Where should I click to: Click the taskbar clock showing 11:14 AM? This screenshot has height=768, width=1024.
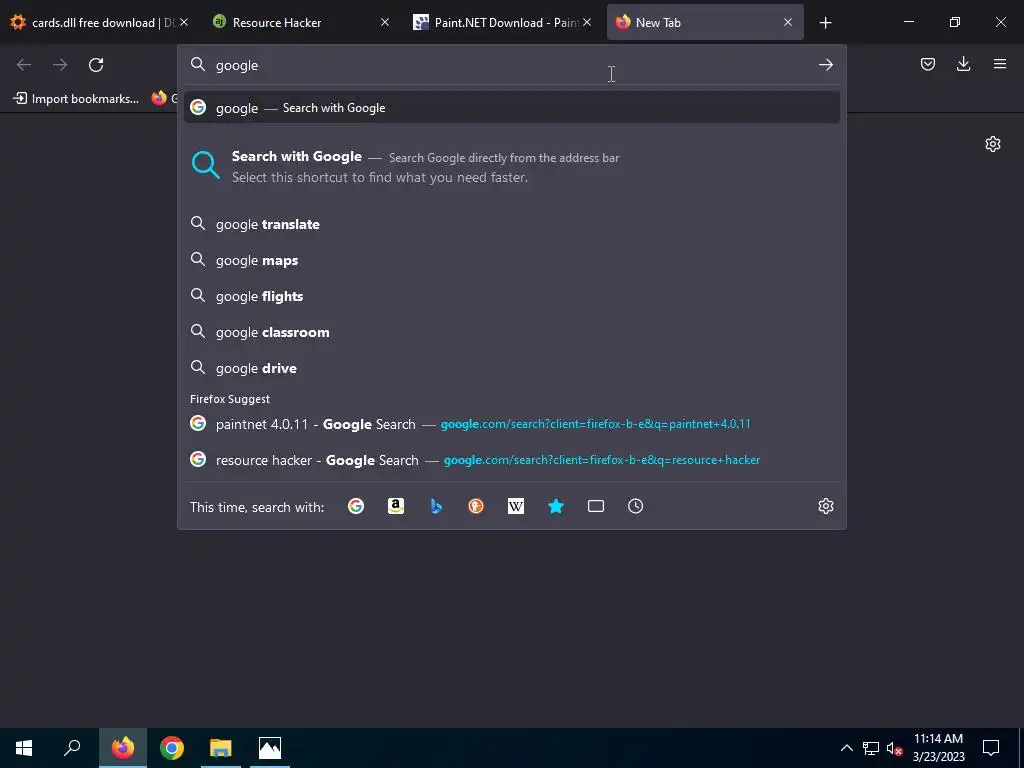pos(938,748)
